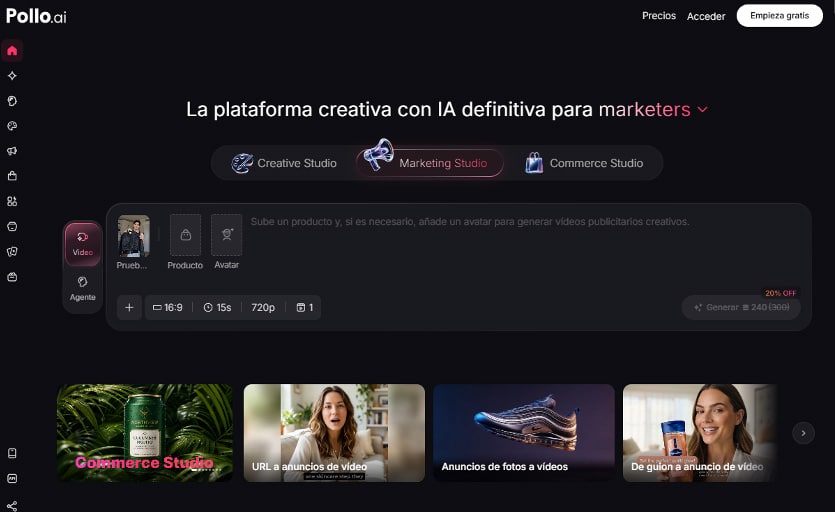Open the Anuncios de fotos a vídeos card
The width and height of the screenshot is (835, 512).
(x=524, y=433)
